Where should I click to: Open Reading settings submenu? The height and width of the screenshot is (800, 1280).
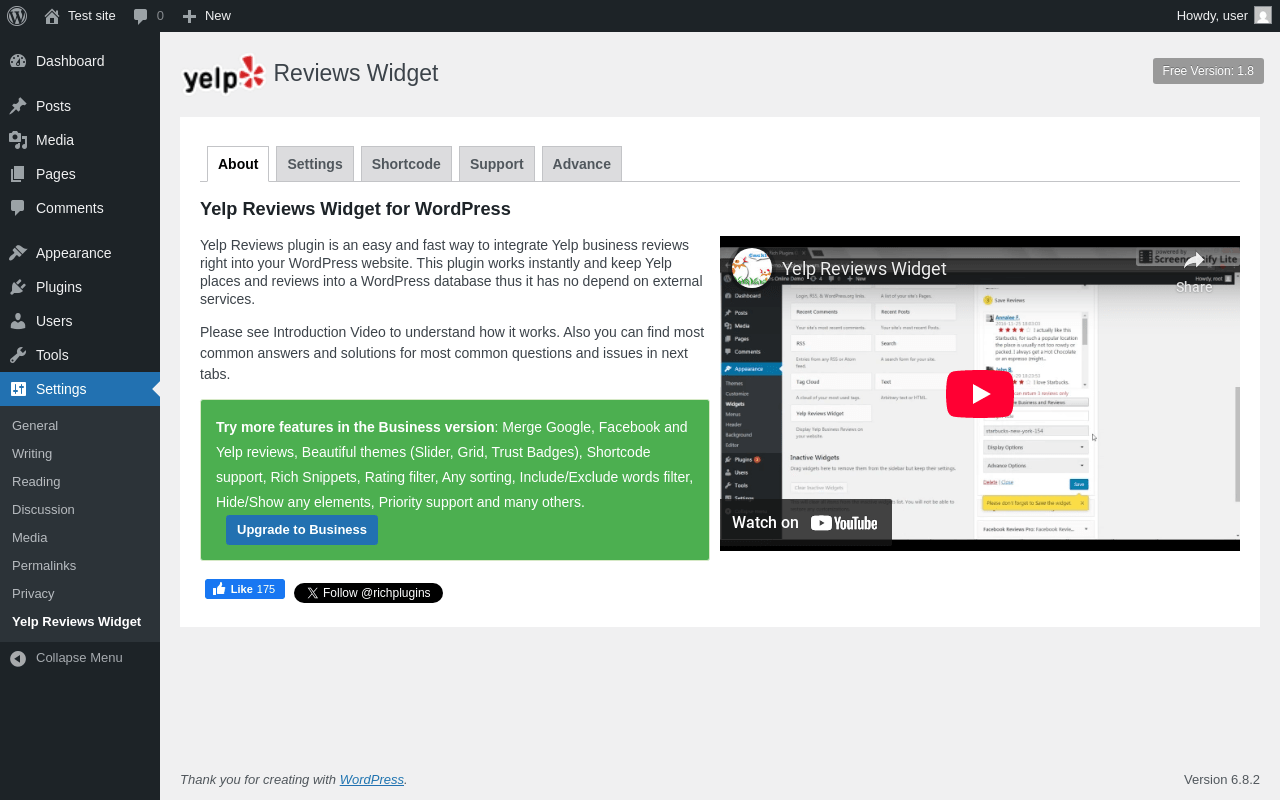pyautogui.click(x=80, y=482)
